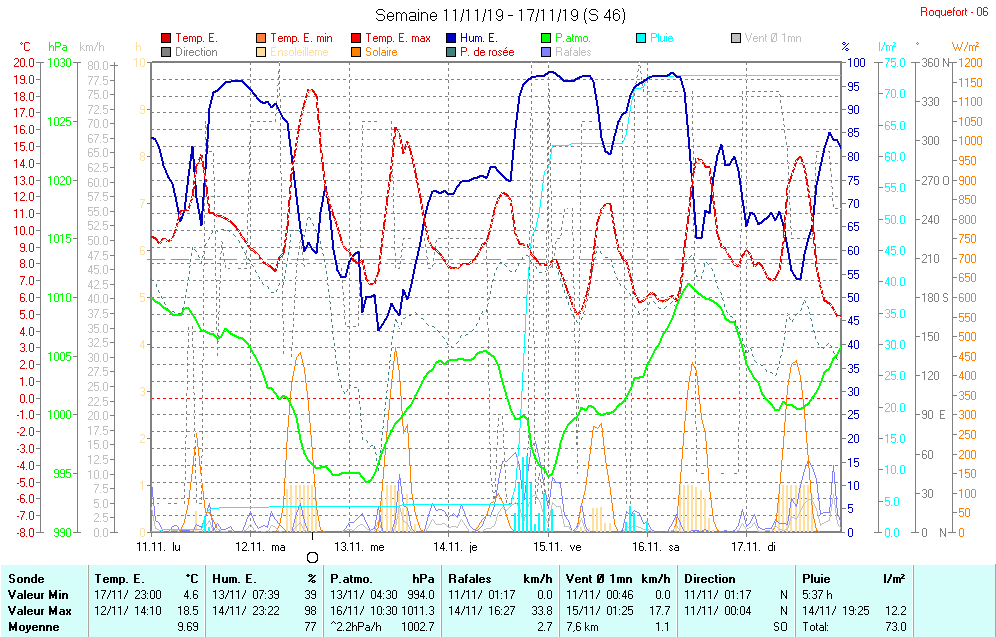Click the gust timestamp 14/11/ 16:27

pos(482,611)
